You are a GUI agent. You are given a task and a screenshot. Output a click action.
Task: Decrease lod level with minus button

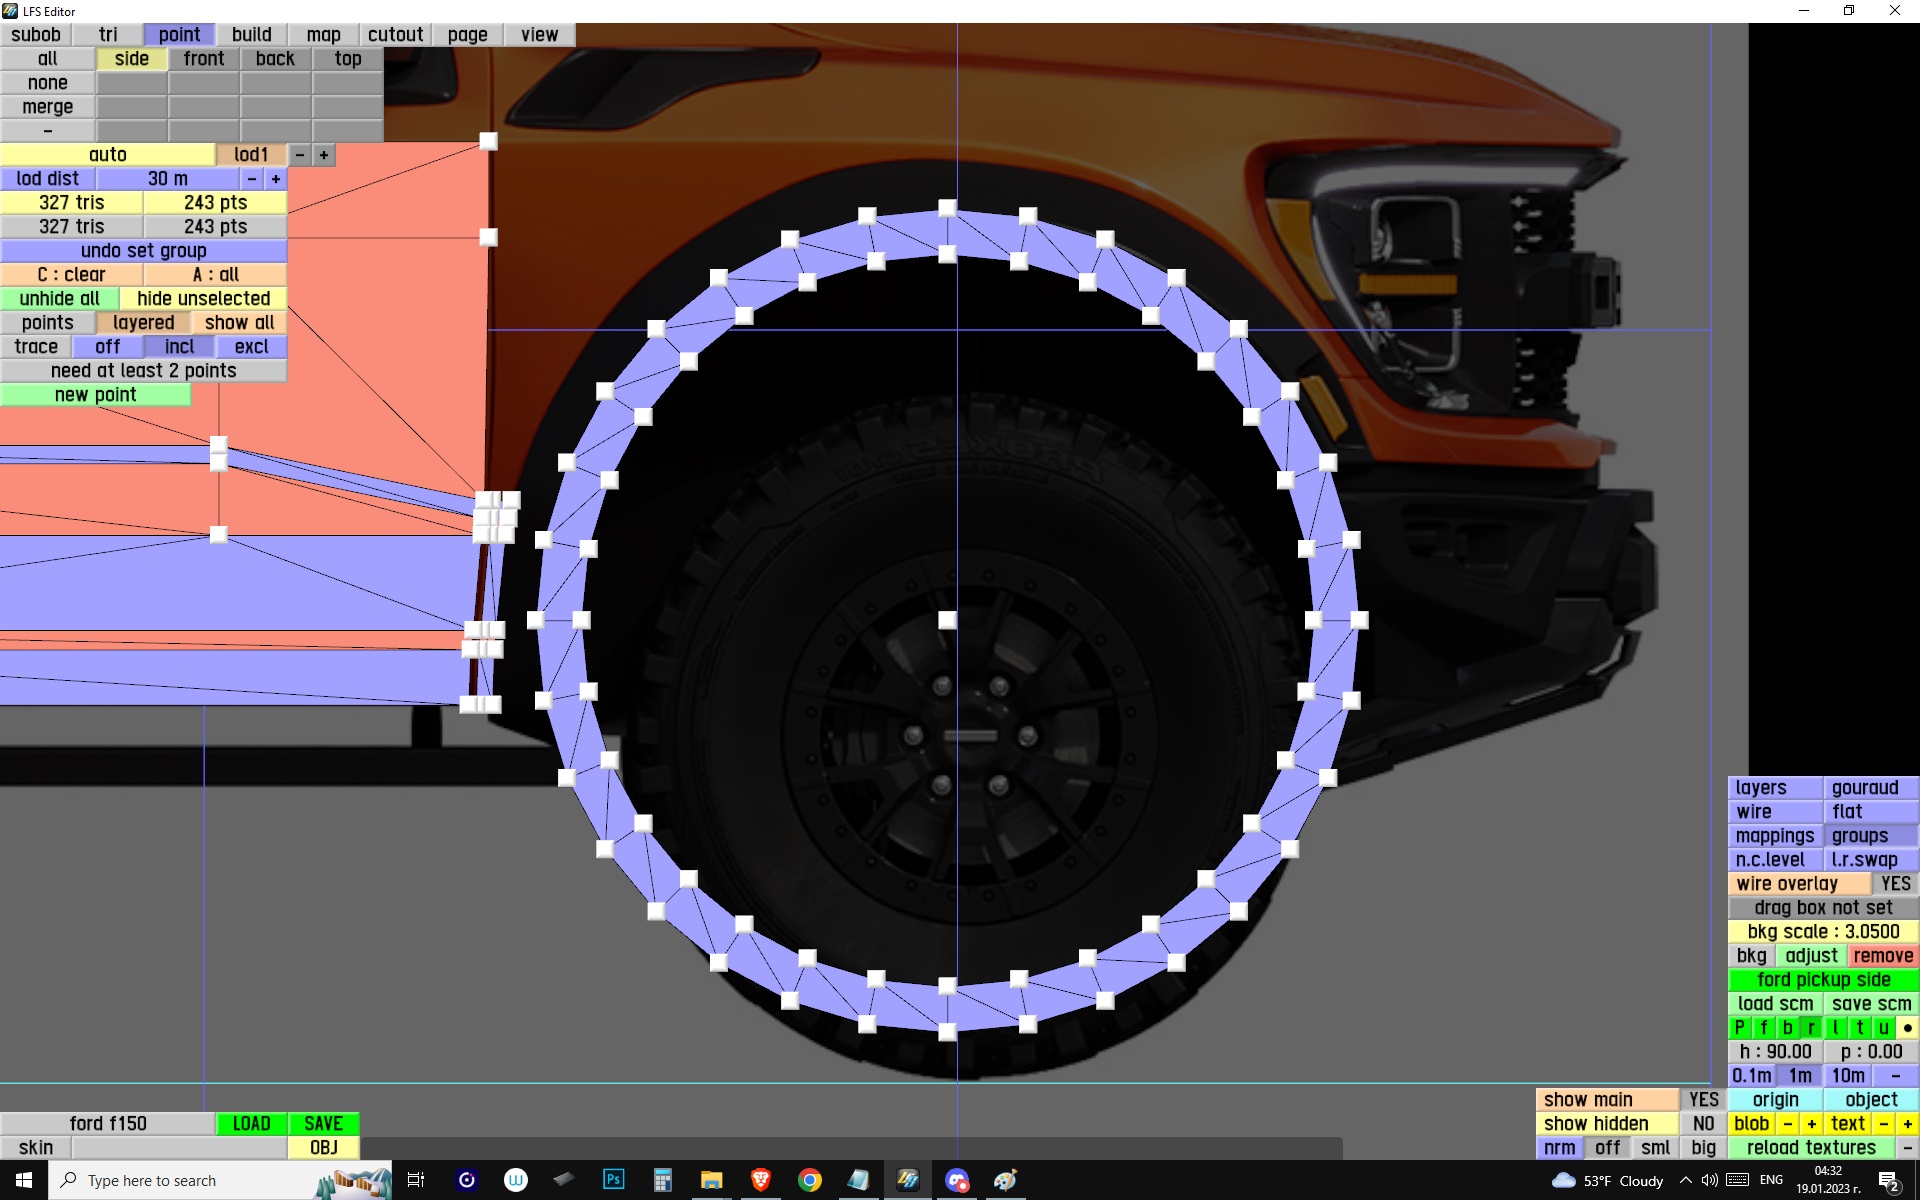299,155
